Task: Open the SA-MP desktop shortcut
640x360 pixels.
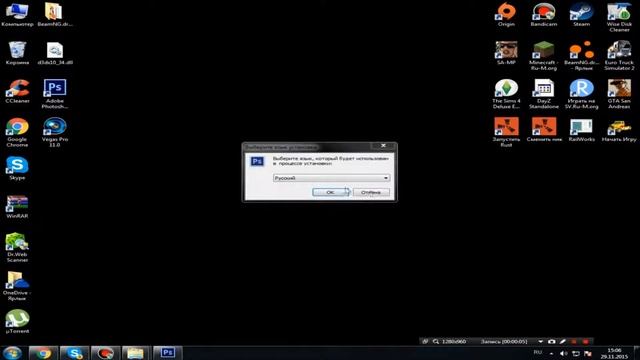Action: [506, 53]
